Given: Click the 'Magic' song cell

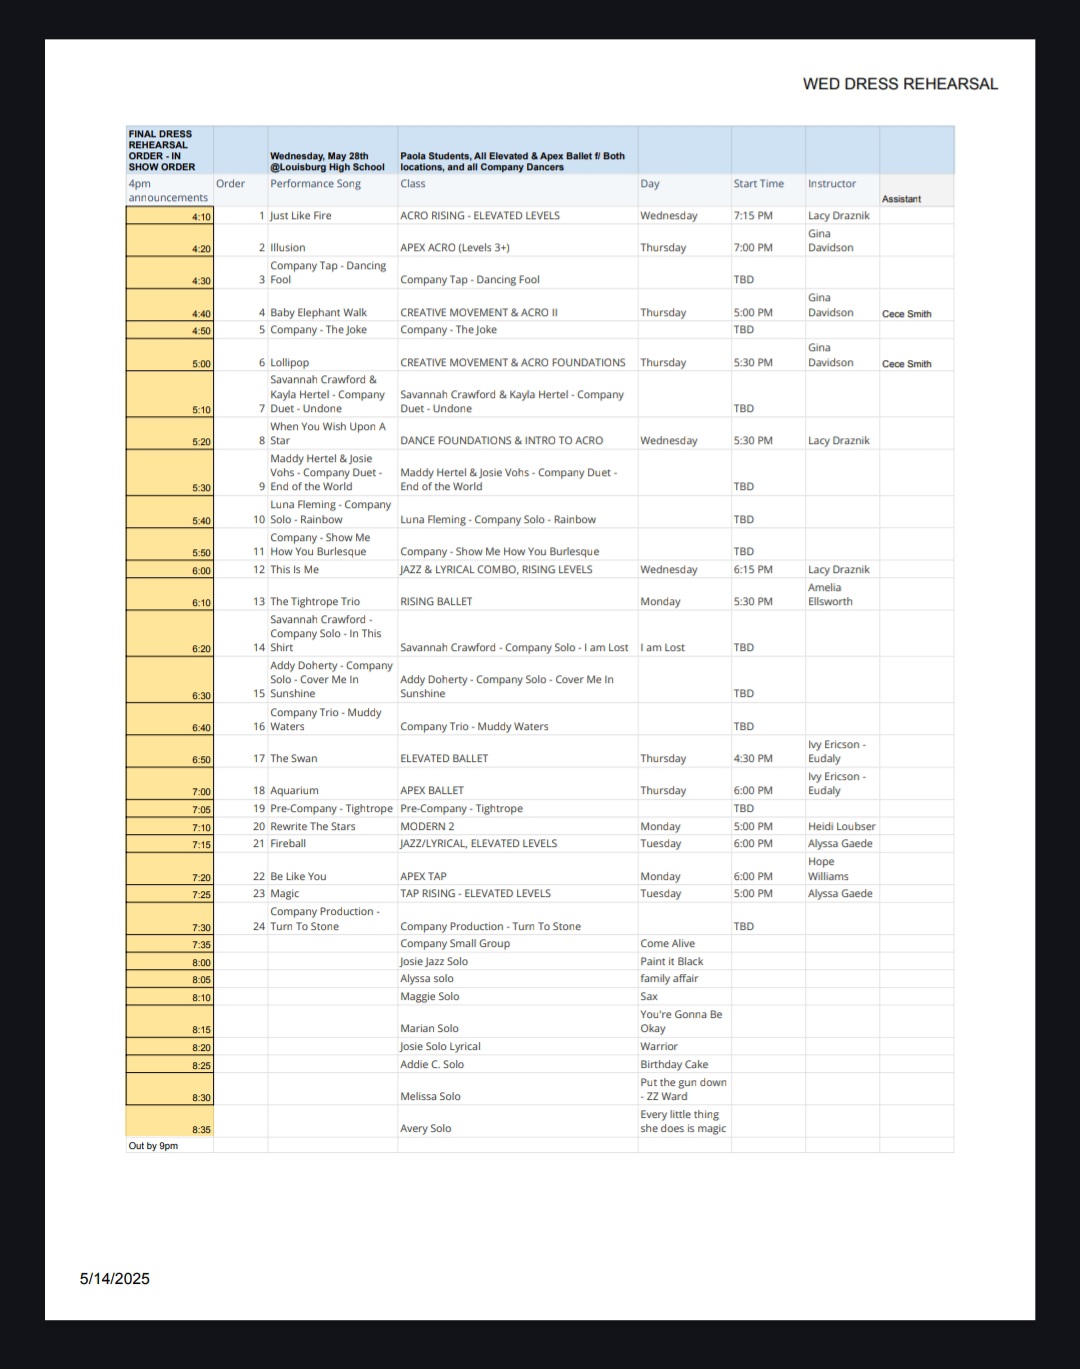Looking at the screenshot, I should pyautogui.click(x=332, y=894).
